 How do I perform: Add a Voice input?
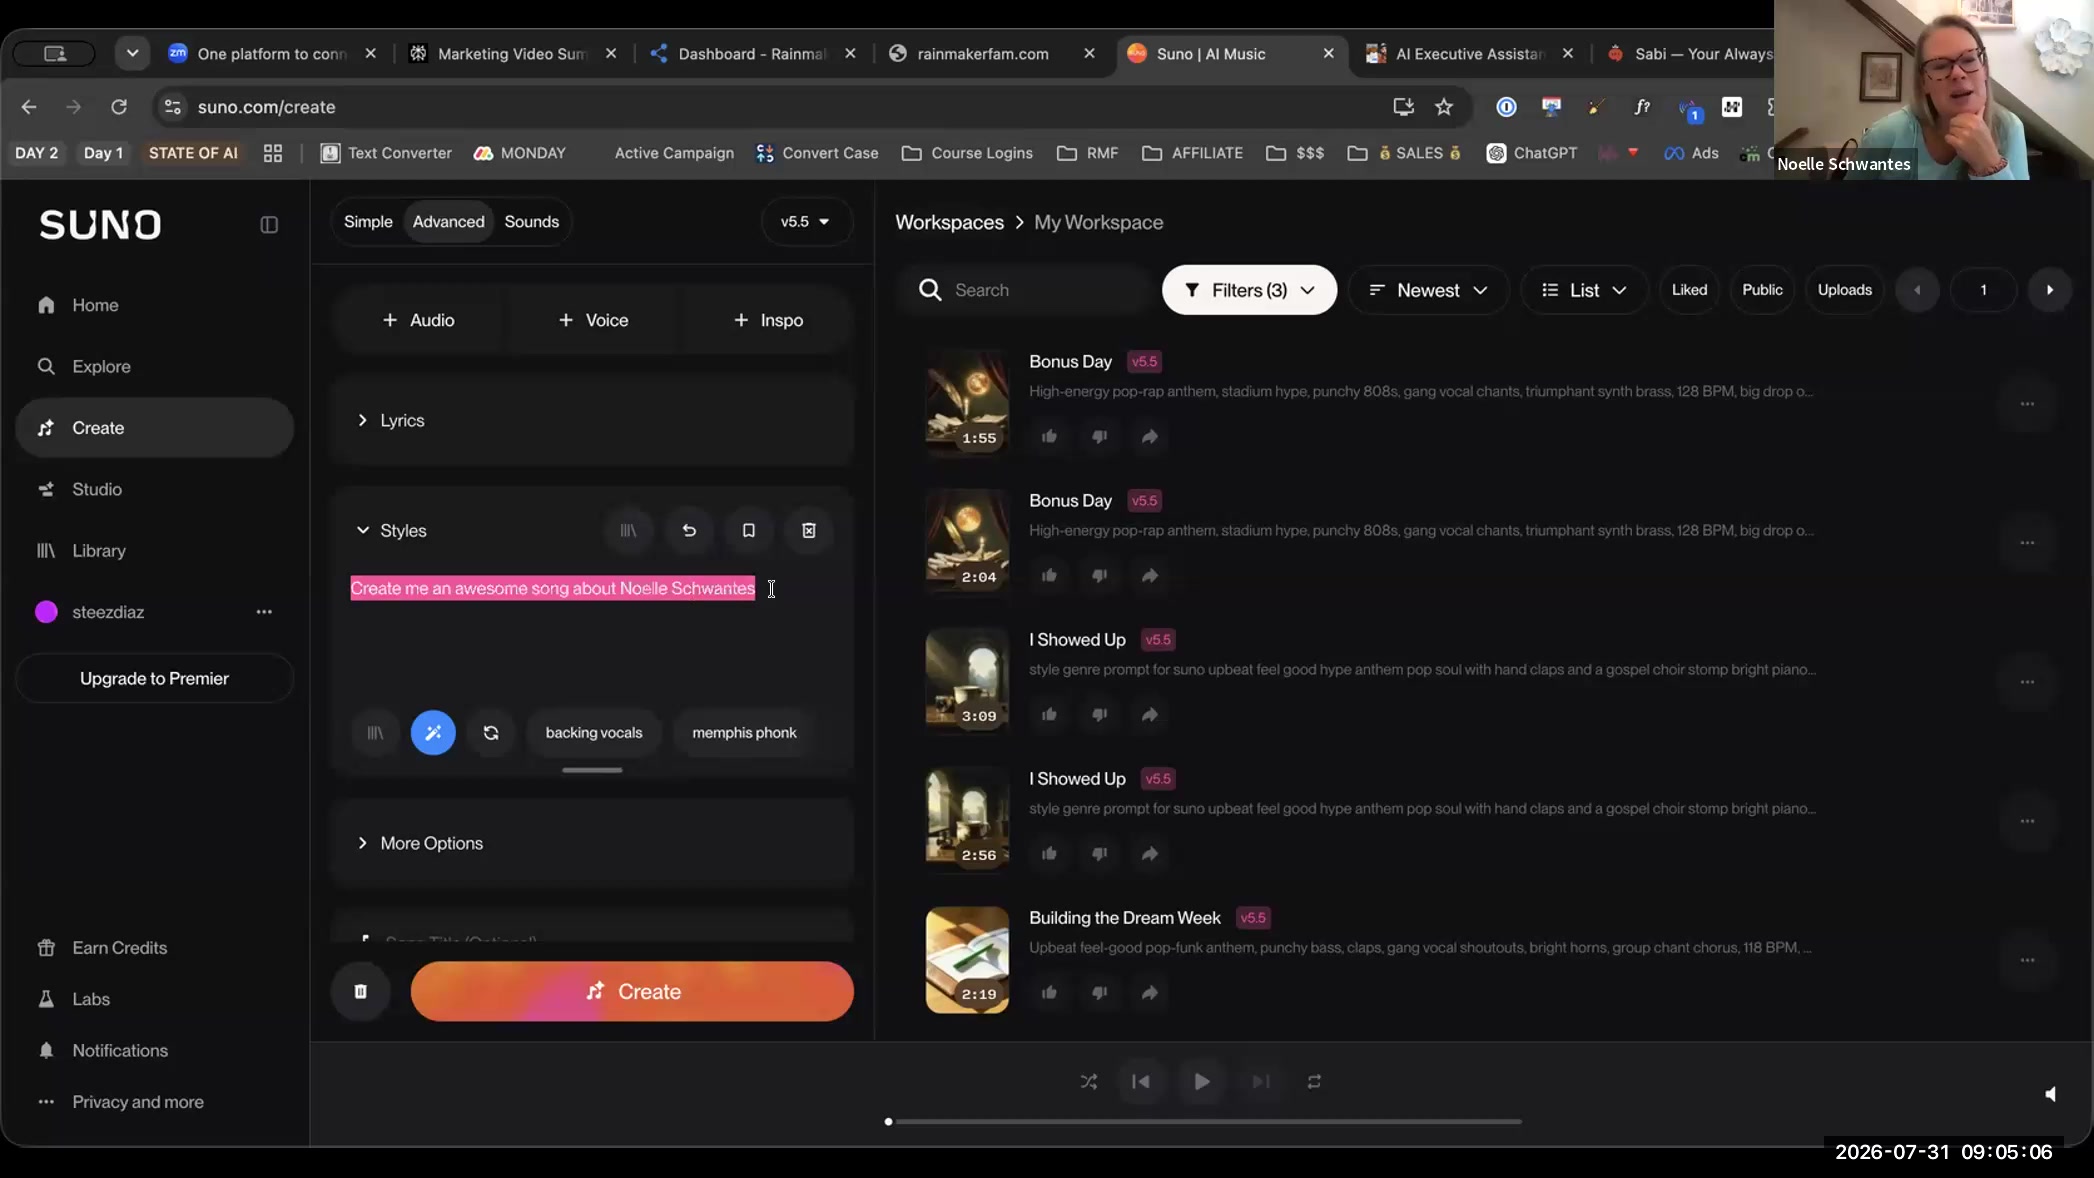coord(592,320)
